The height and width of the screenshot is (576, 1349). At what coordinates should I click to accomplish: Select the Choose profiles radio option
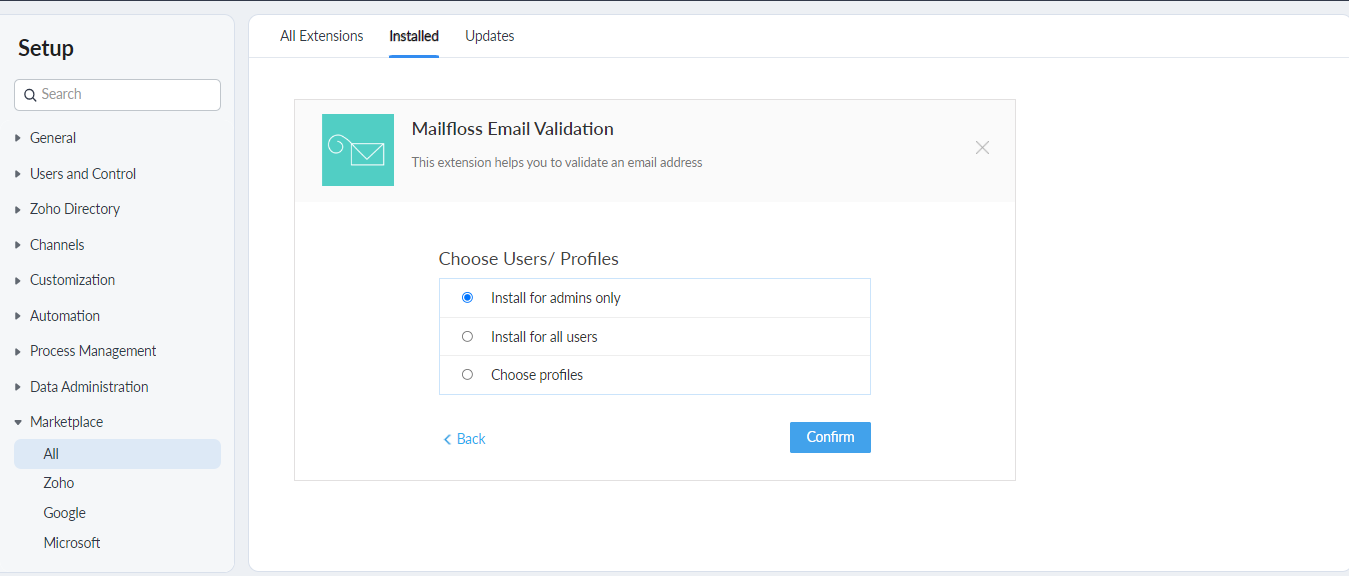(x=467, y=375)
